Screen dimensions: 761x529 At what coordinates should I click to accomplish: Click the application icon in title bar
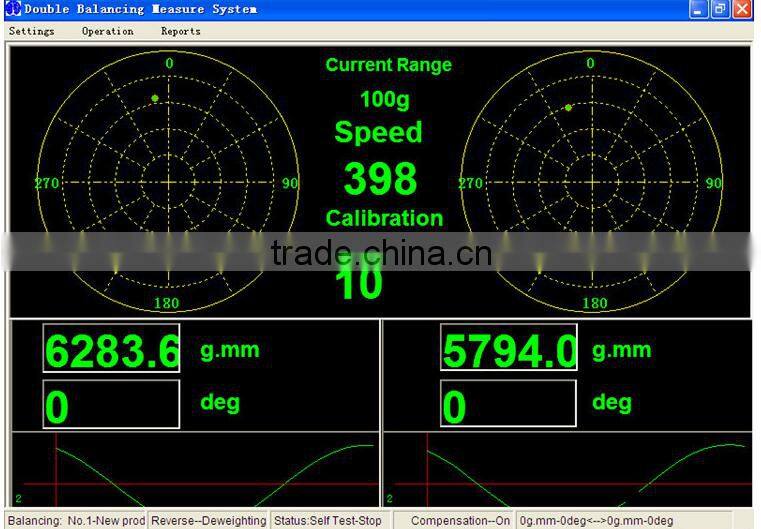[12, 9]
